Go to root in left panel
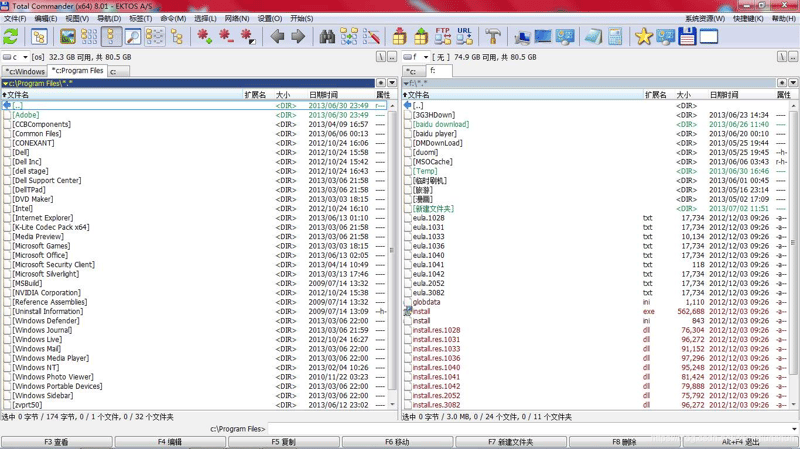The image size is (800, 449). [381, 57]
